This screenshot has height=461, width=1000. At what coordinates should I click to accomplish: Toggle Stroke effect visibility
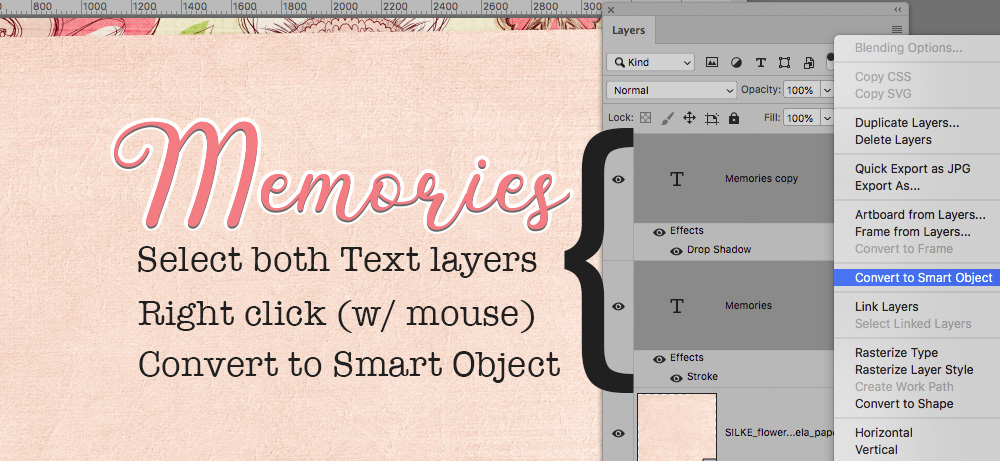[676, 378]
